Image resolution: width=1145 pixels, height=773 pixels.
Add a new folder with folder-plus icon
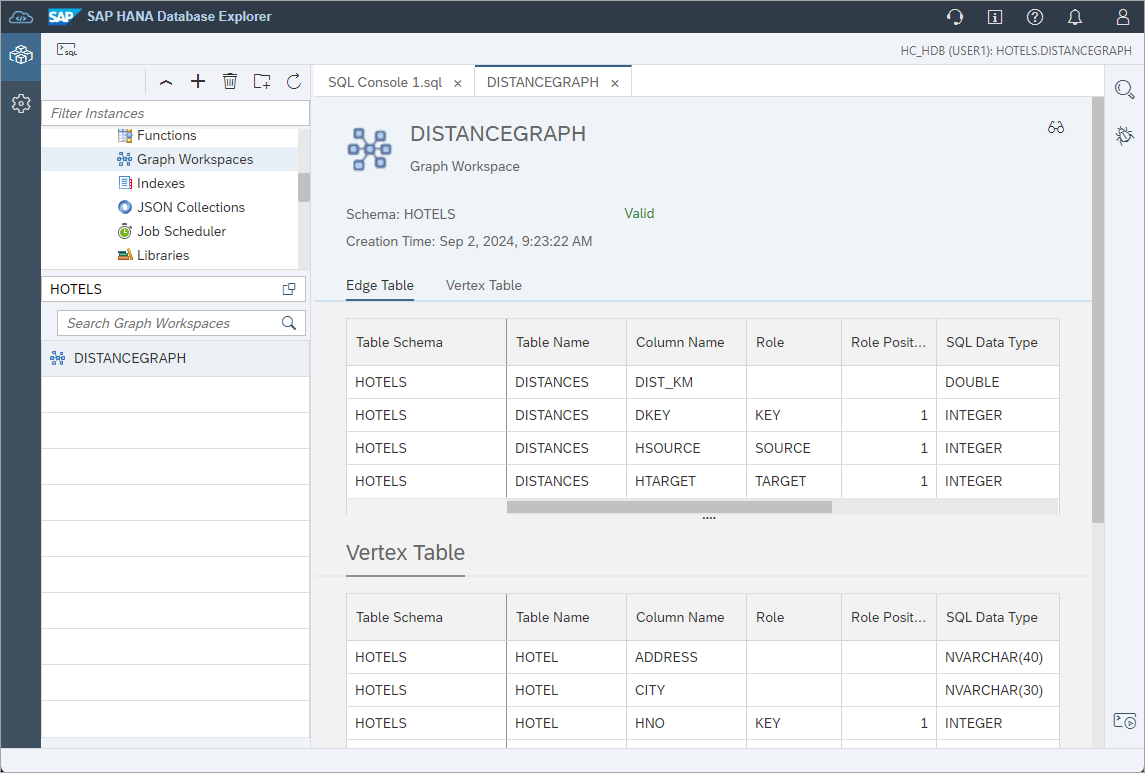point(262,81)
